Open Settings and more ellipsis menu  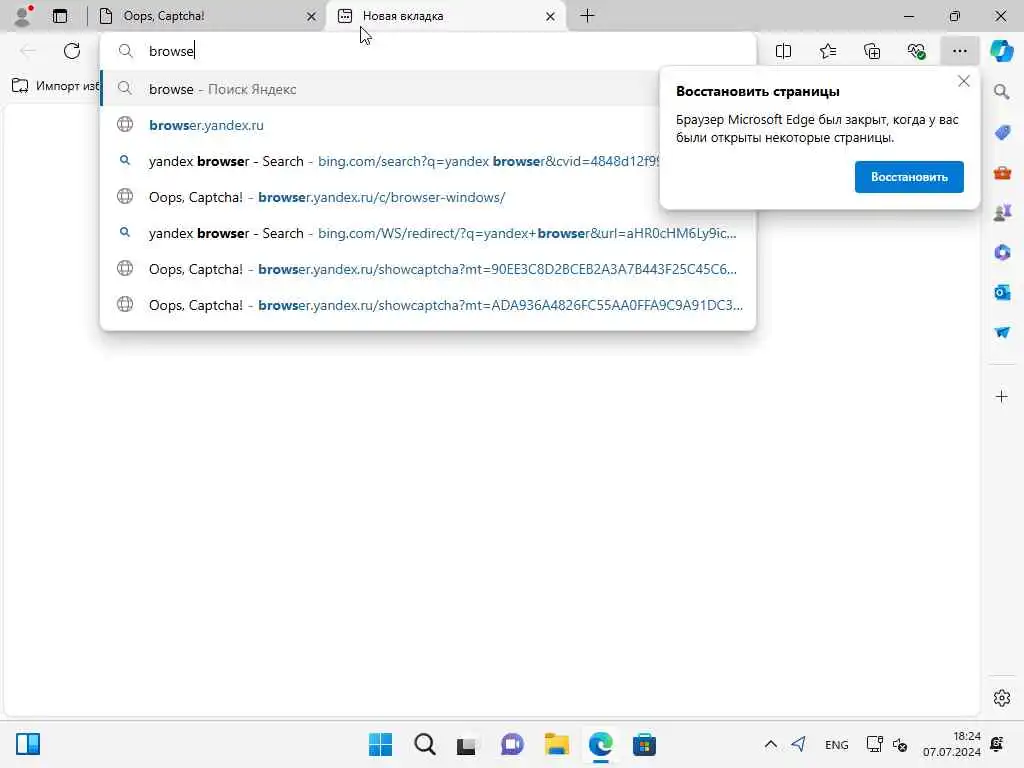(x=959, y=51)
